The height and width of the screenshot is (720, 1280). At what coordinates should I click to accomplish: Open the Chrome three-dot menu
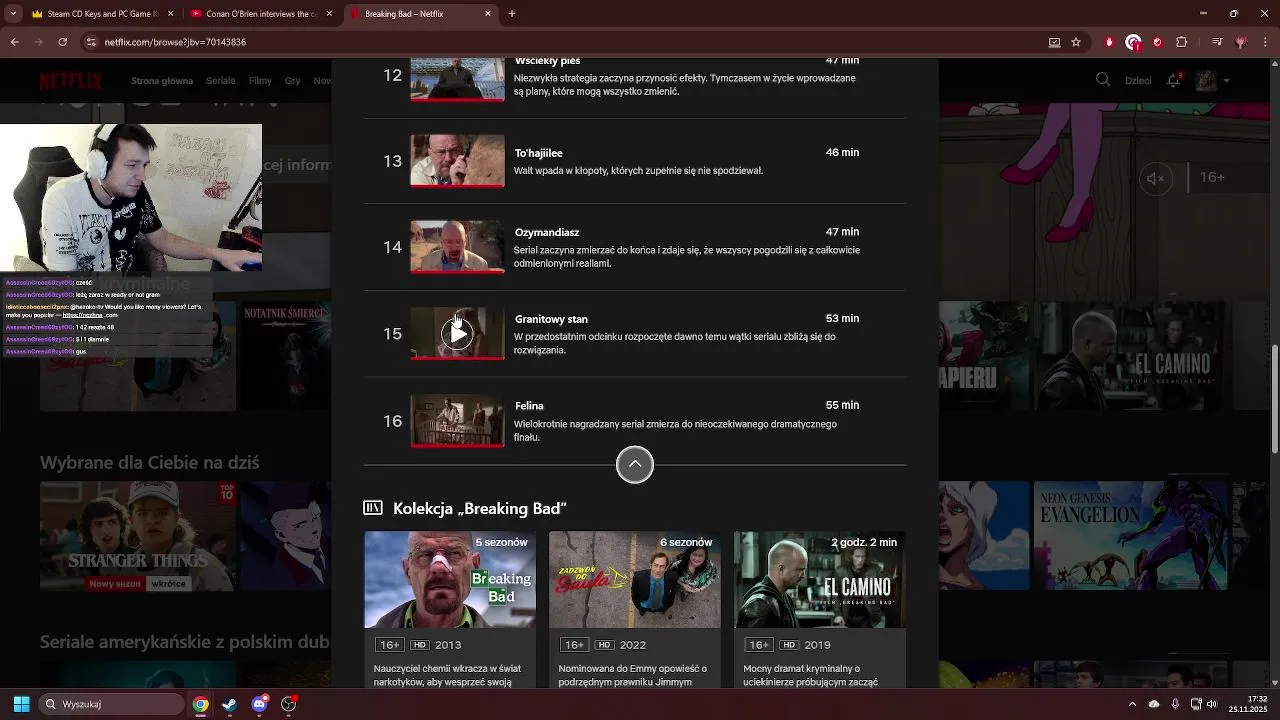coord(1265,42)
